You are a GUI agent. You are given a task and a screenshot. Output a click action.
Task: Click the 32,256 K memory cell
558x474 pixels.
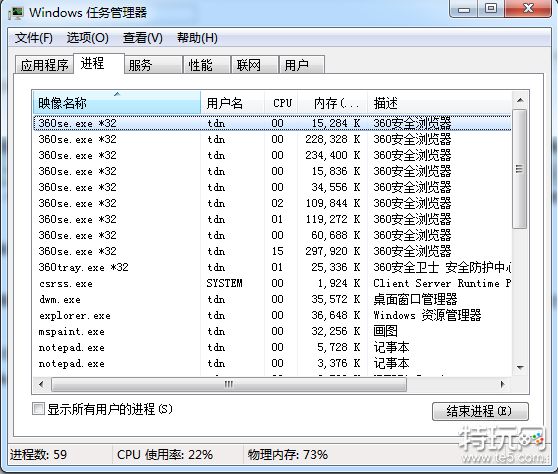click(336, 331)
